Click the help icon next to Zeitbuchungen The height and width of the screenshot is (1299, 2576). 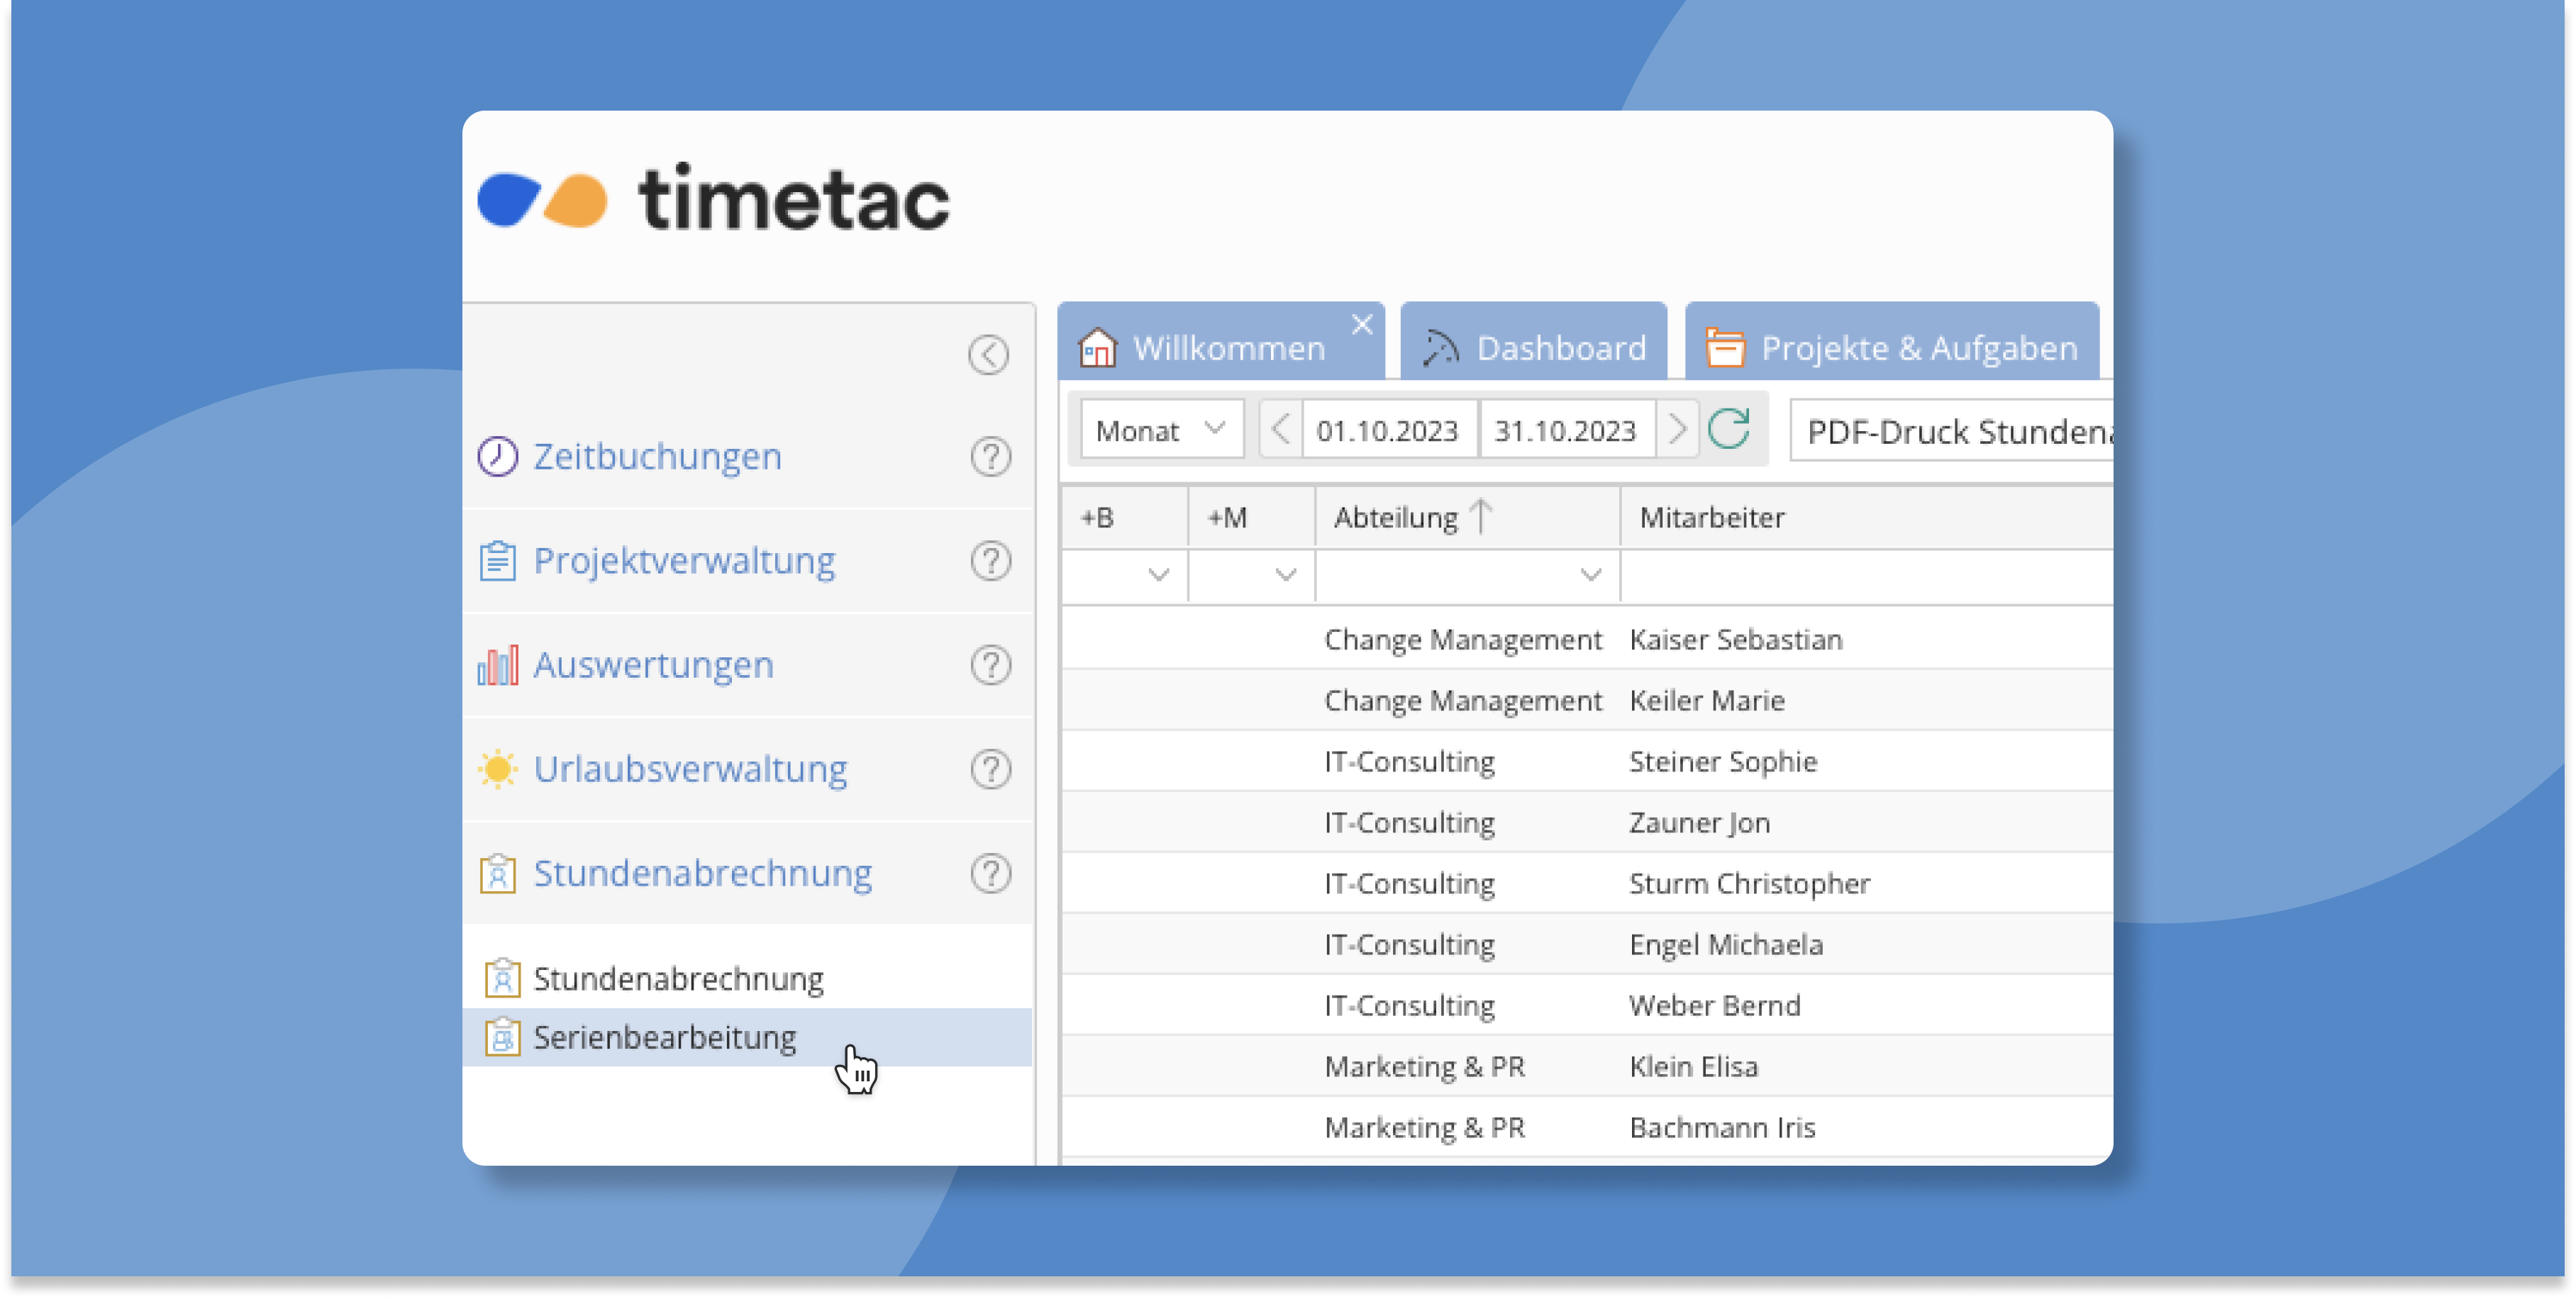coord(990,457)
